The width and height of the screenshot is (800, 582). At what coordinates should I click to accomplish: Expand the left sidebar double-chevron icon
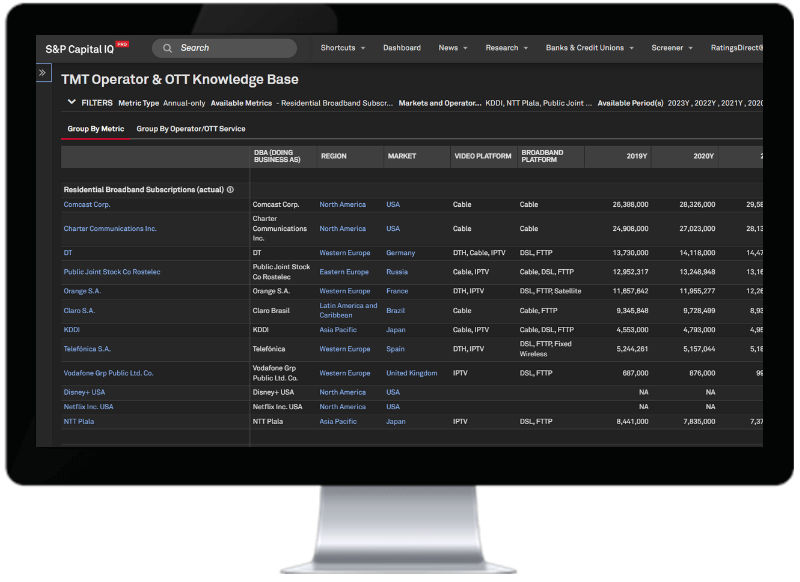(x=43, y=72)
